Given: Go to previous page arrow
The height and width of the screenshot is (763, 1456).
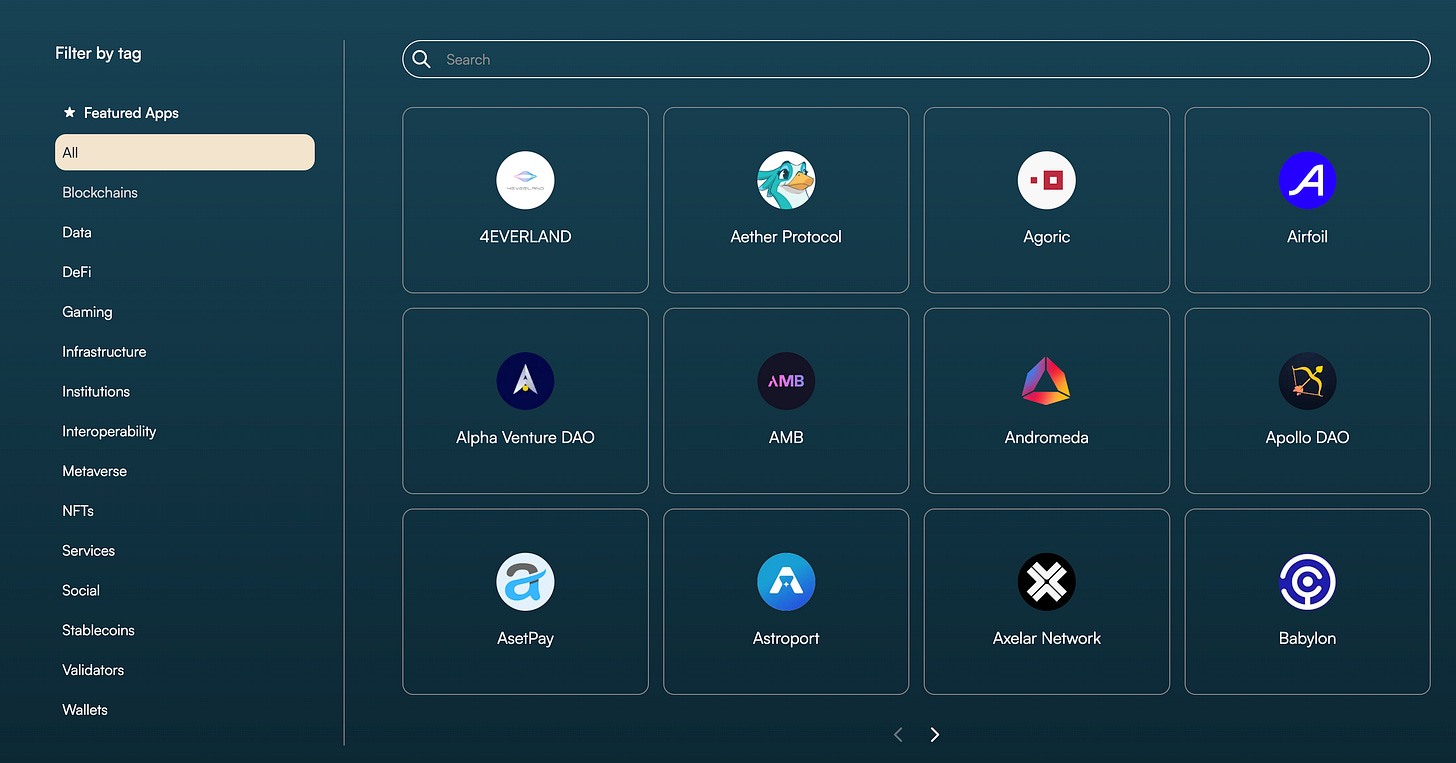Looking at the screenshot, I should tap(898, 735).
